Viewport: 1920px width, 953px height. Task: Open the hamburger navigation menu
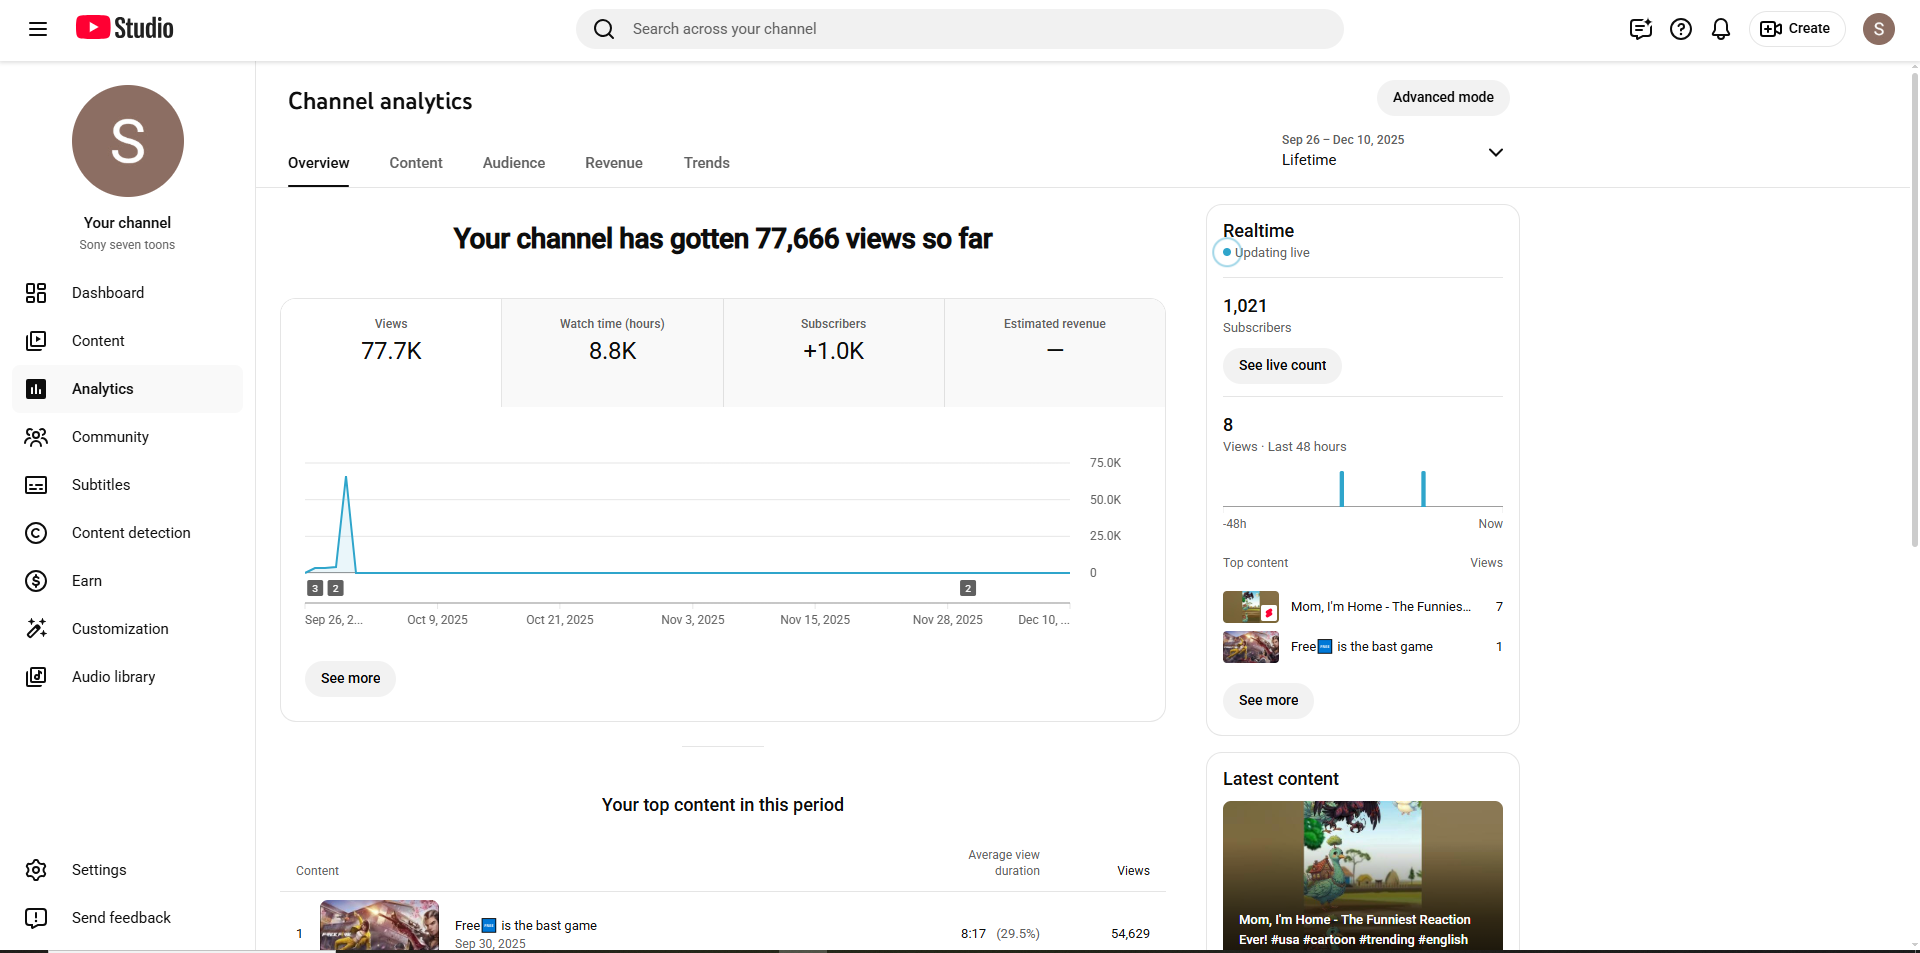pos(38,29)
